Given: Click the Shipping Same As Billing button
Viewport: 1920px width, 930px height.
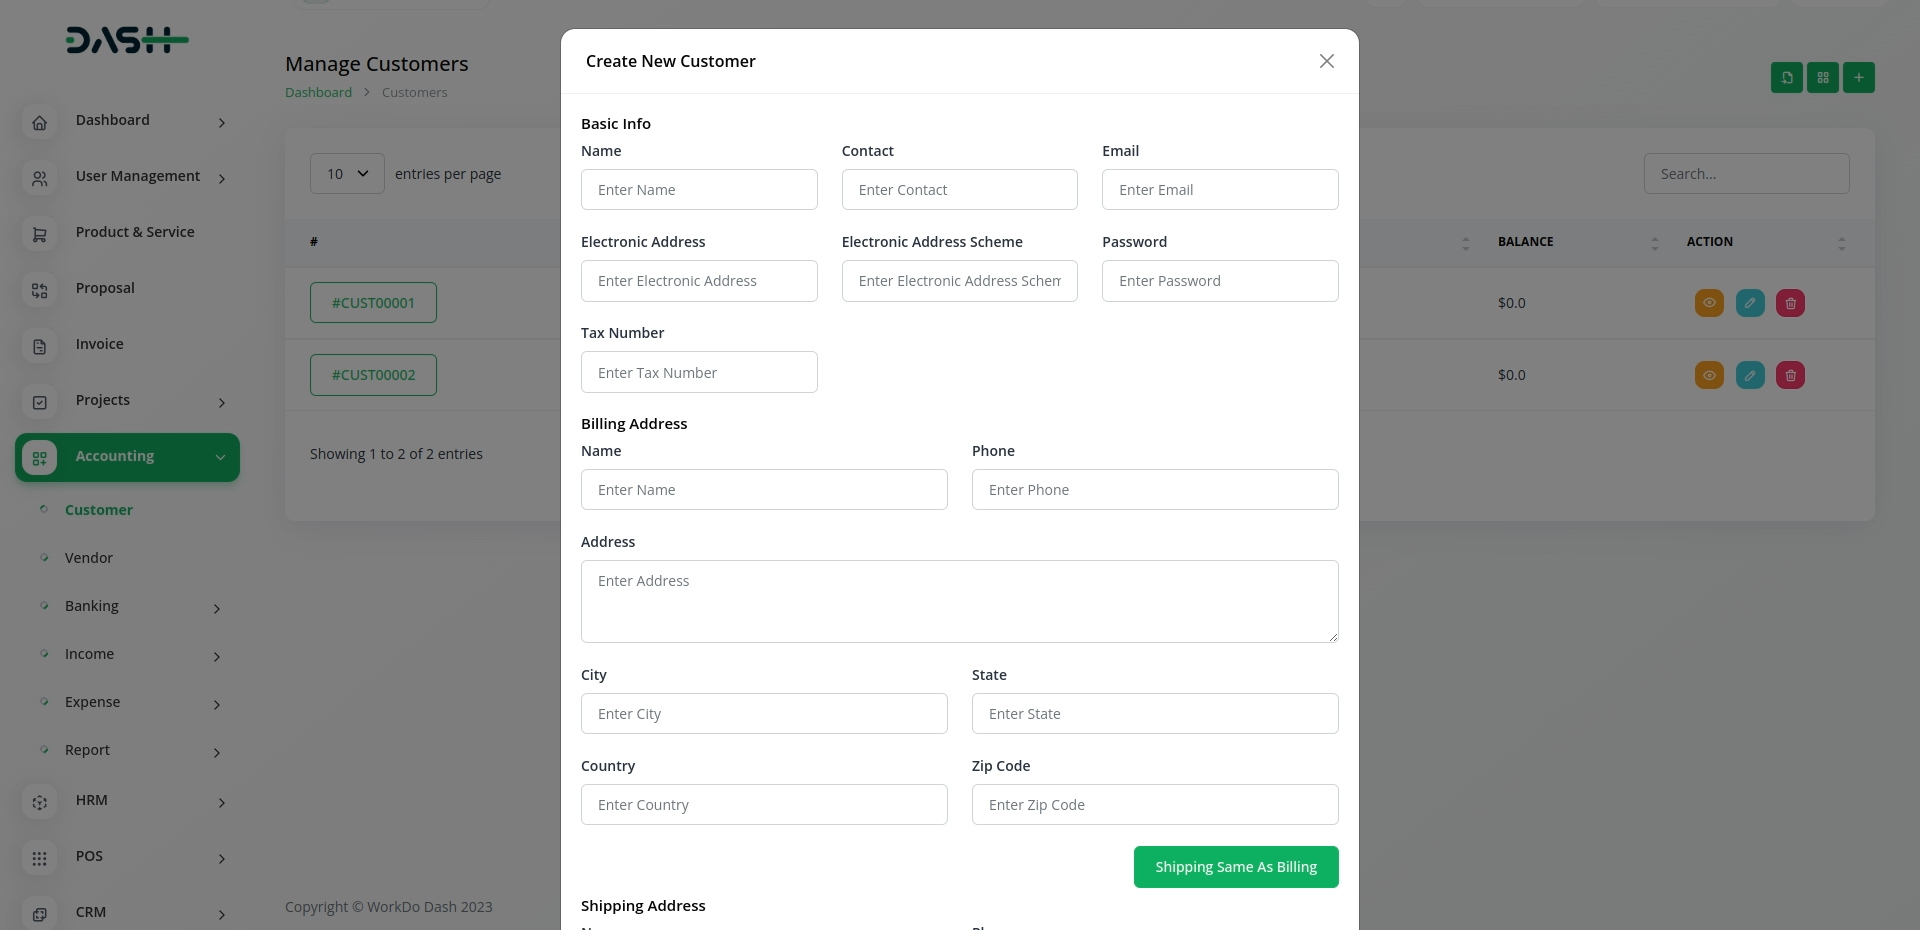Looking at the screenshot, I should tap(1235, 867).
